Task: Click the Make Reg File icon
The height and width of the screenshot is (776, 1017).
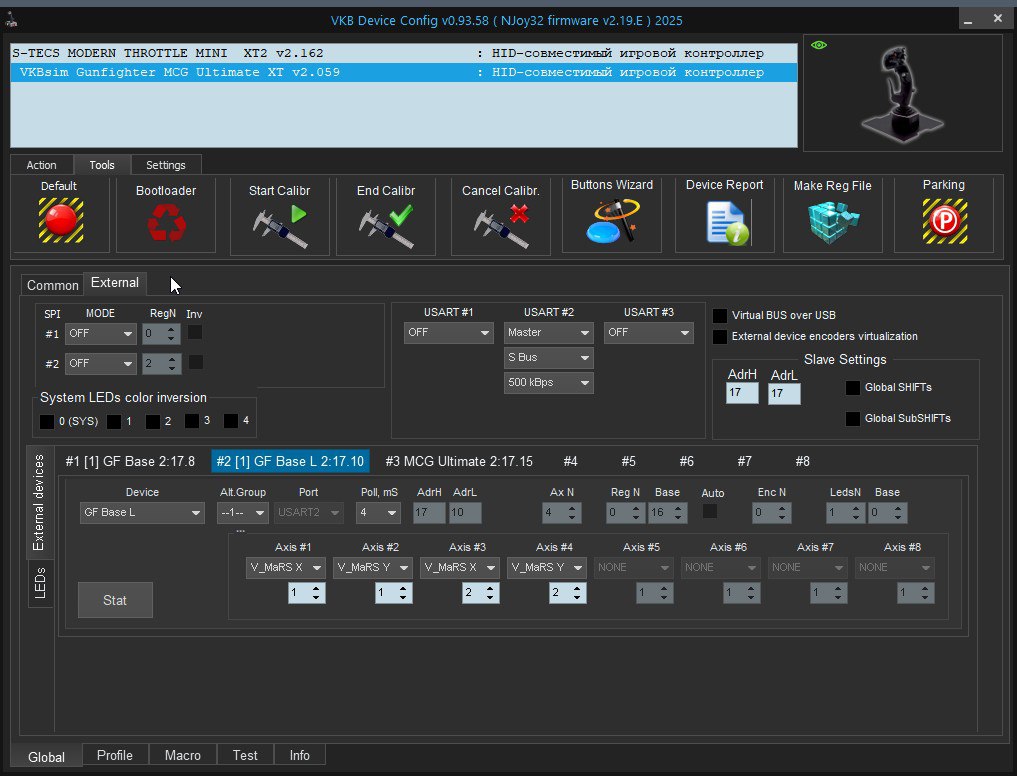Action: click(832, 222)
